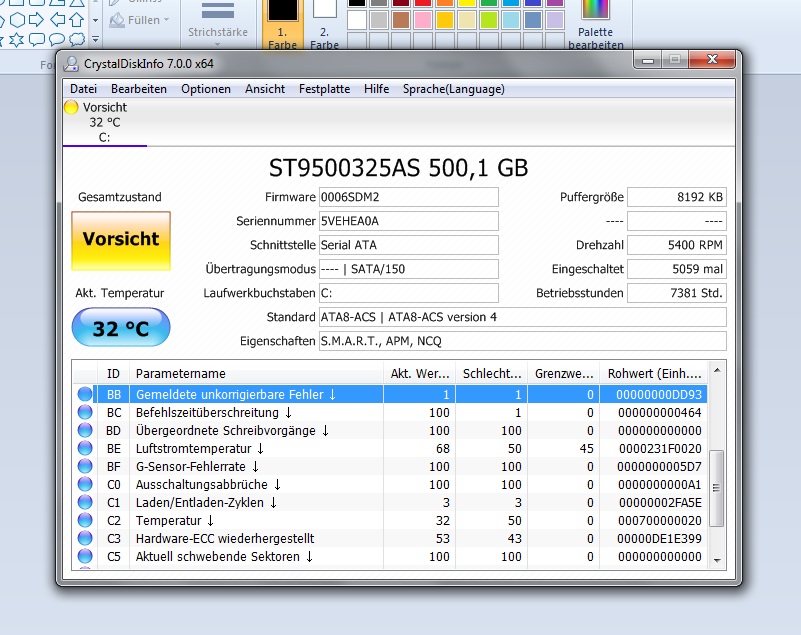Image resolution: width=801 pixels, height=635 pixels.
Task: Click the status circle of row C3
Action: pyautogui.click(x=85, y=538)
